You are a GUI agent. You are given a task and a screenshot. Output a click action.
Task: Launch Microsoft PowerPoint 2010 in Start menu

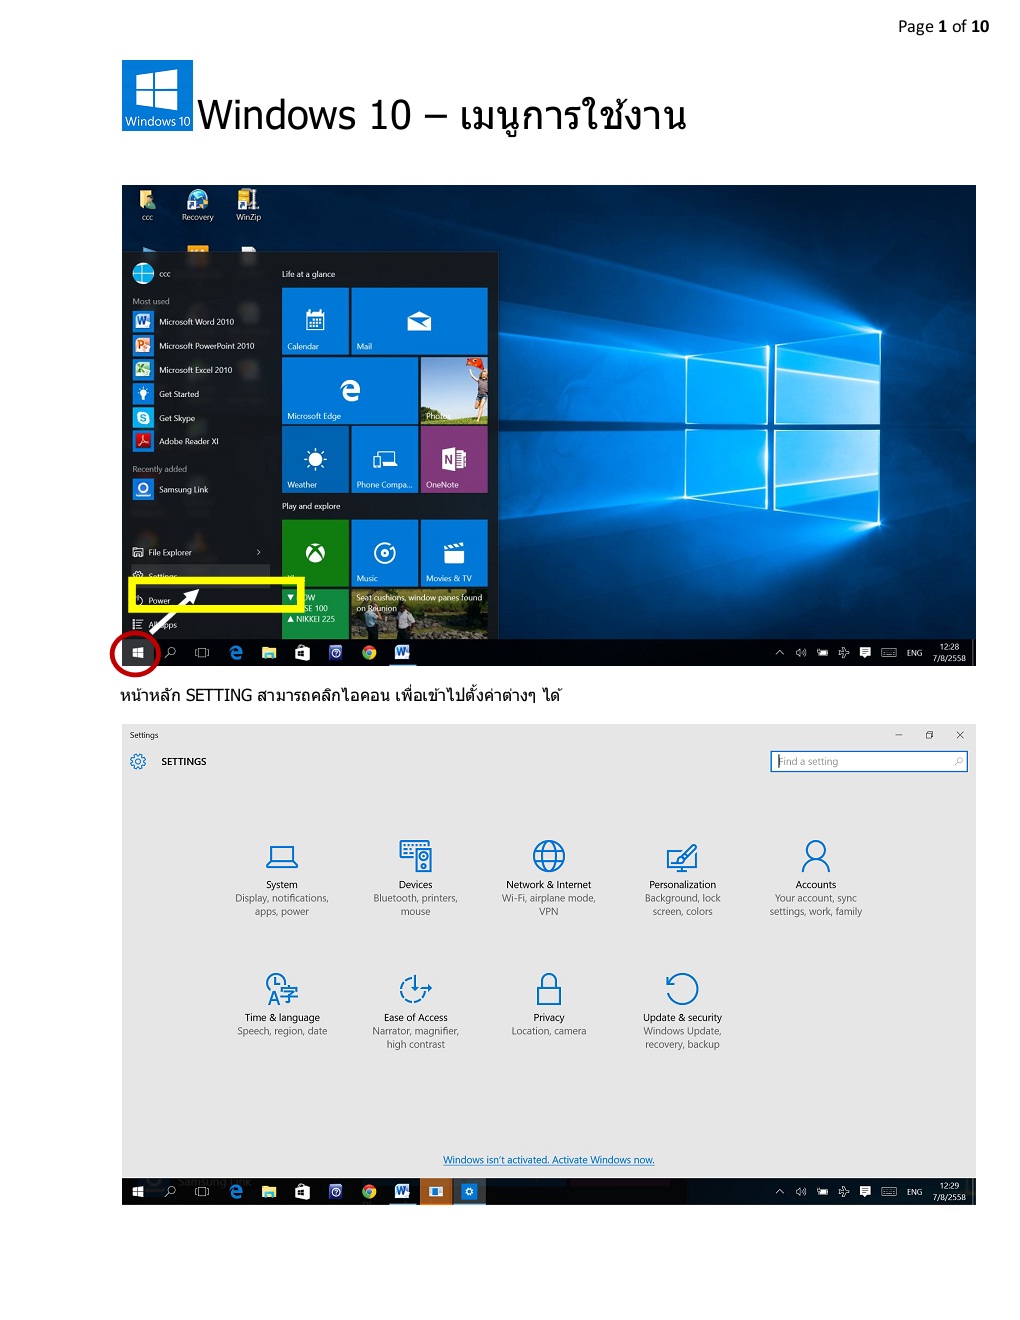pos(196,346)
